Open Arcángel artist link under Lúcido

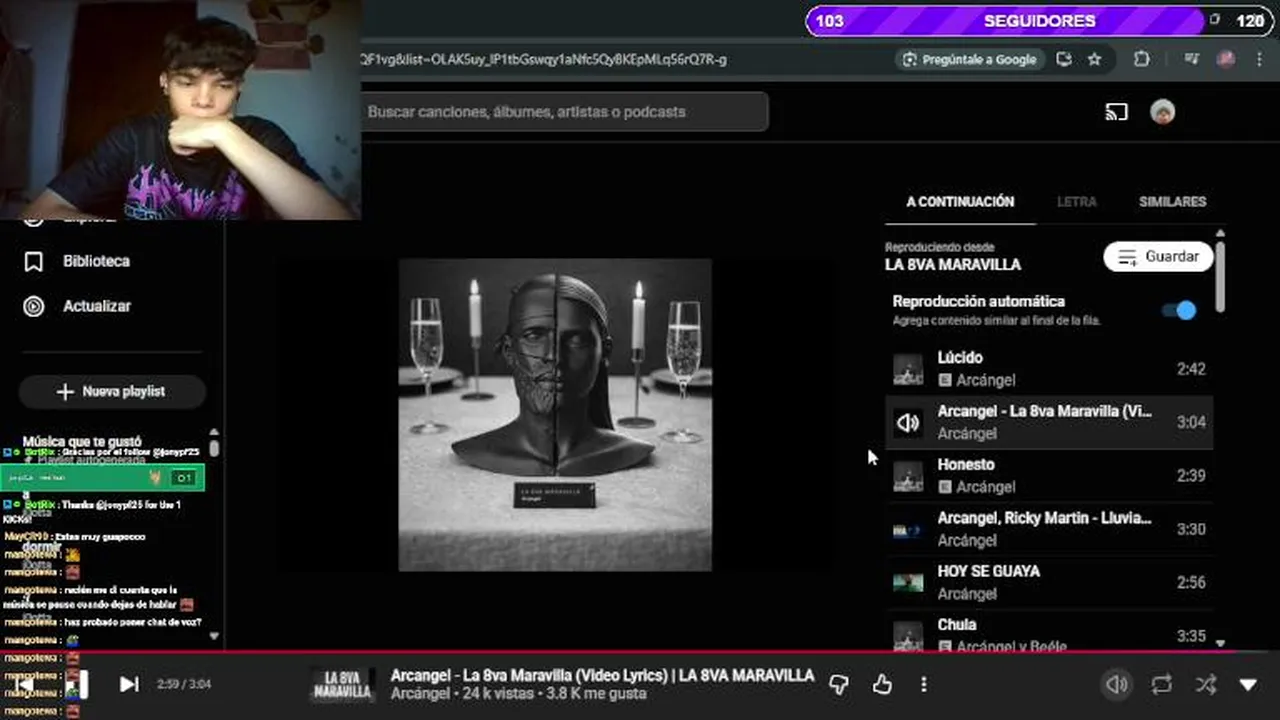pos(985,380)
